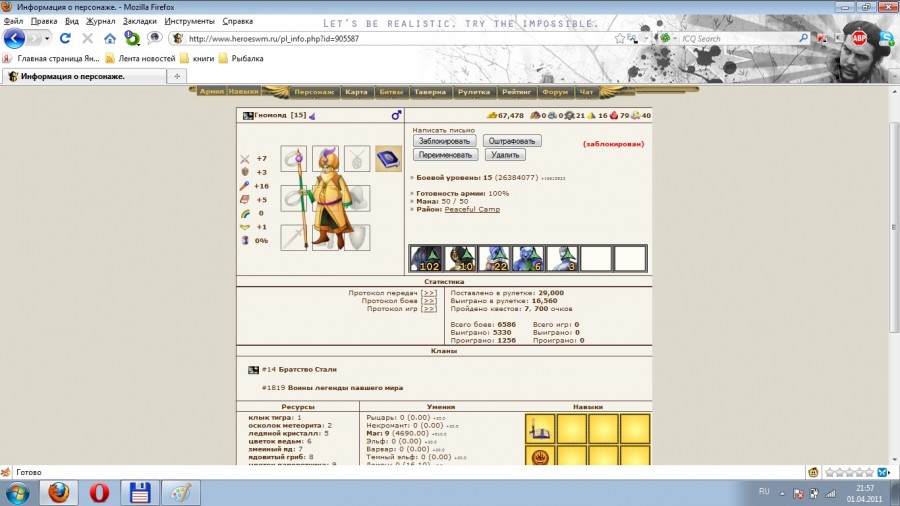Open the Чат game menu item
This screenshot has width=900, height=506.
(586, 92)
